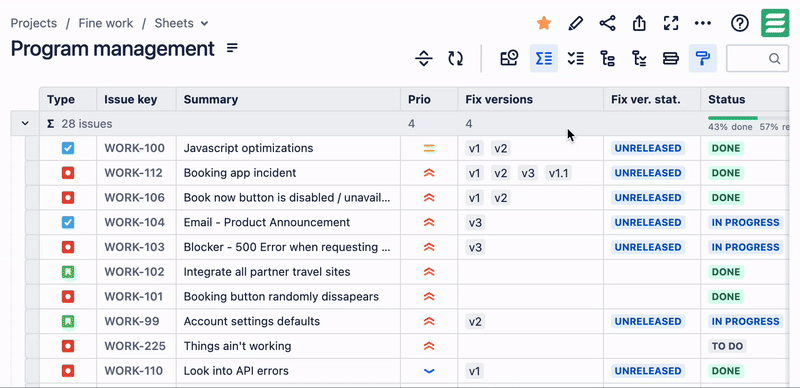This screenshot has height=388, width=800.
Task: Open the three-dot more actions menu
Action: point(703,23)
